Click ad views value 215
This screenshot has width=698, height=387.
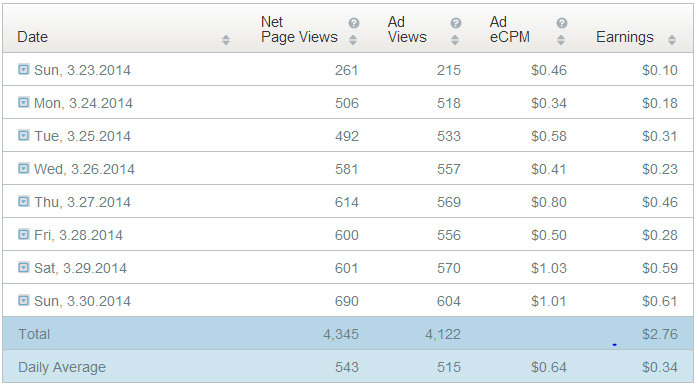[449, 70]
